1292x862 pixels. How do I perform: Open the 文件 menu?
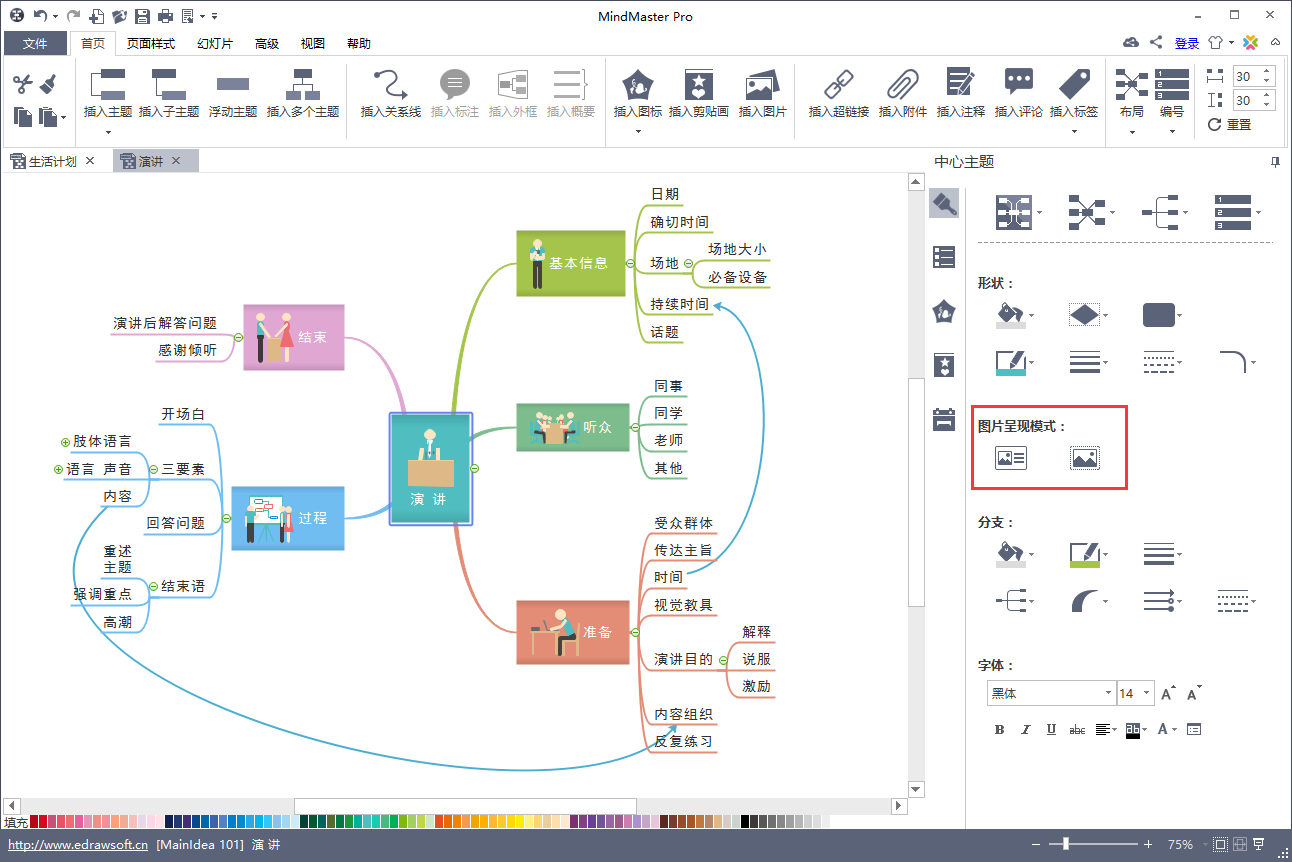point(35,43)
